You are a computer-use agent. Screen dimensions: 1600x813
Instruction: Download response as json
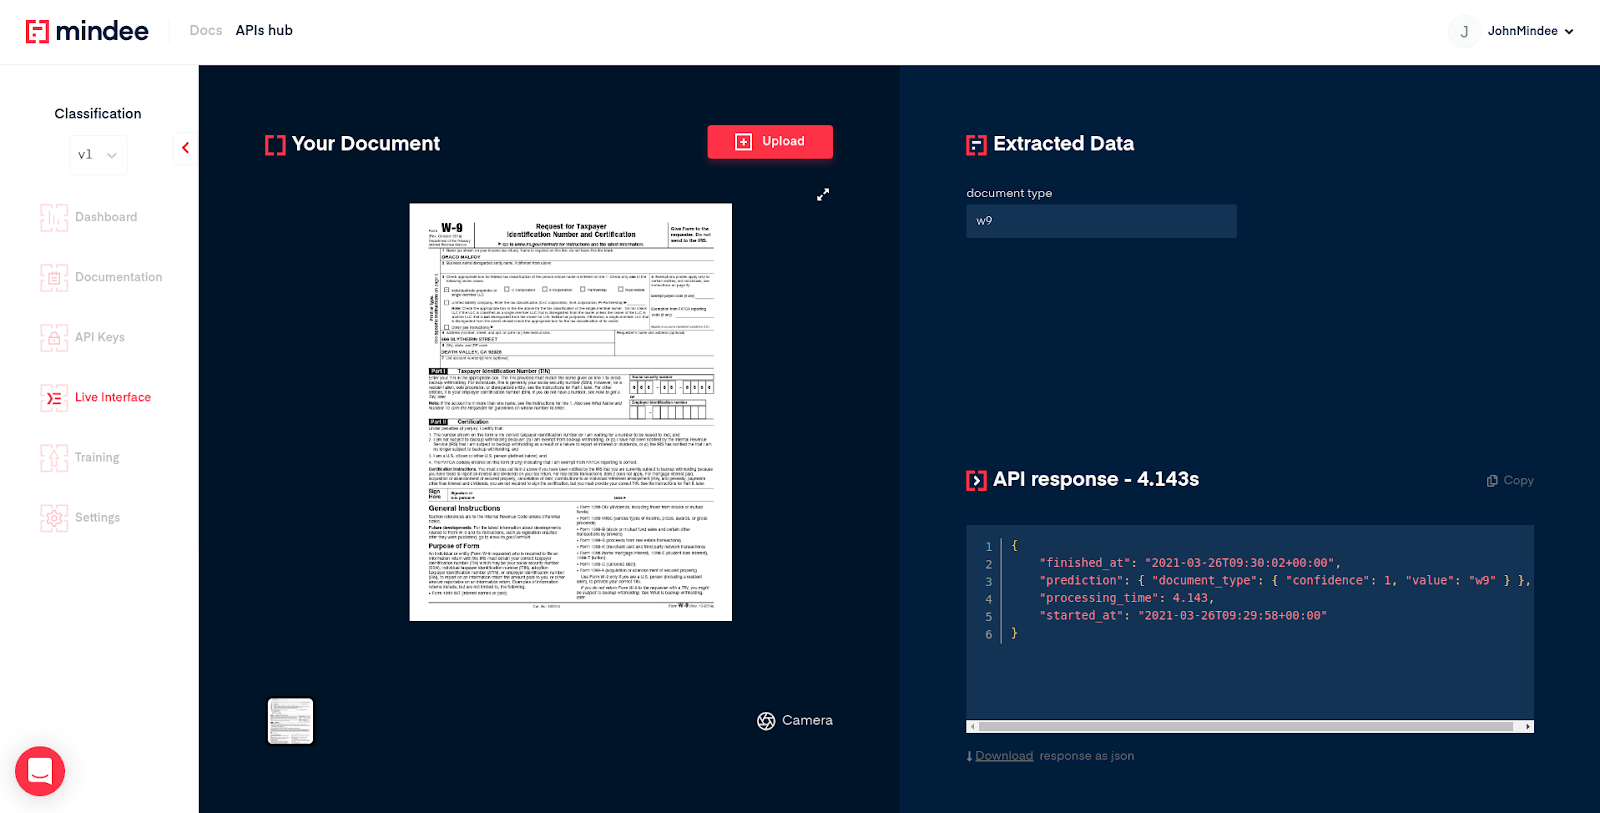click(1004, 756)
